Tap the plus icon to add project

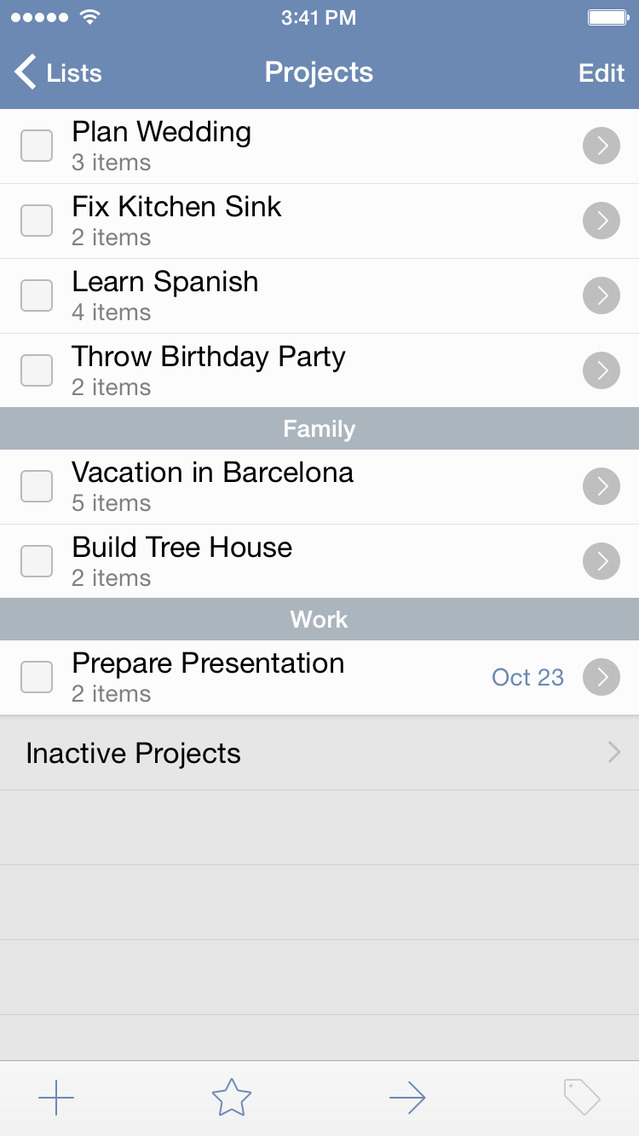click(x=56, y=1098)
